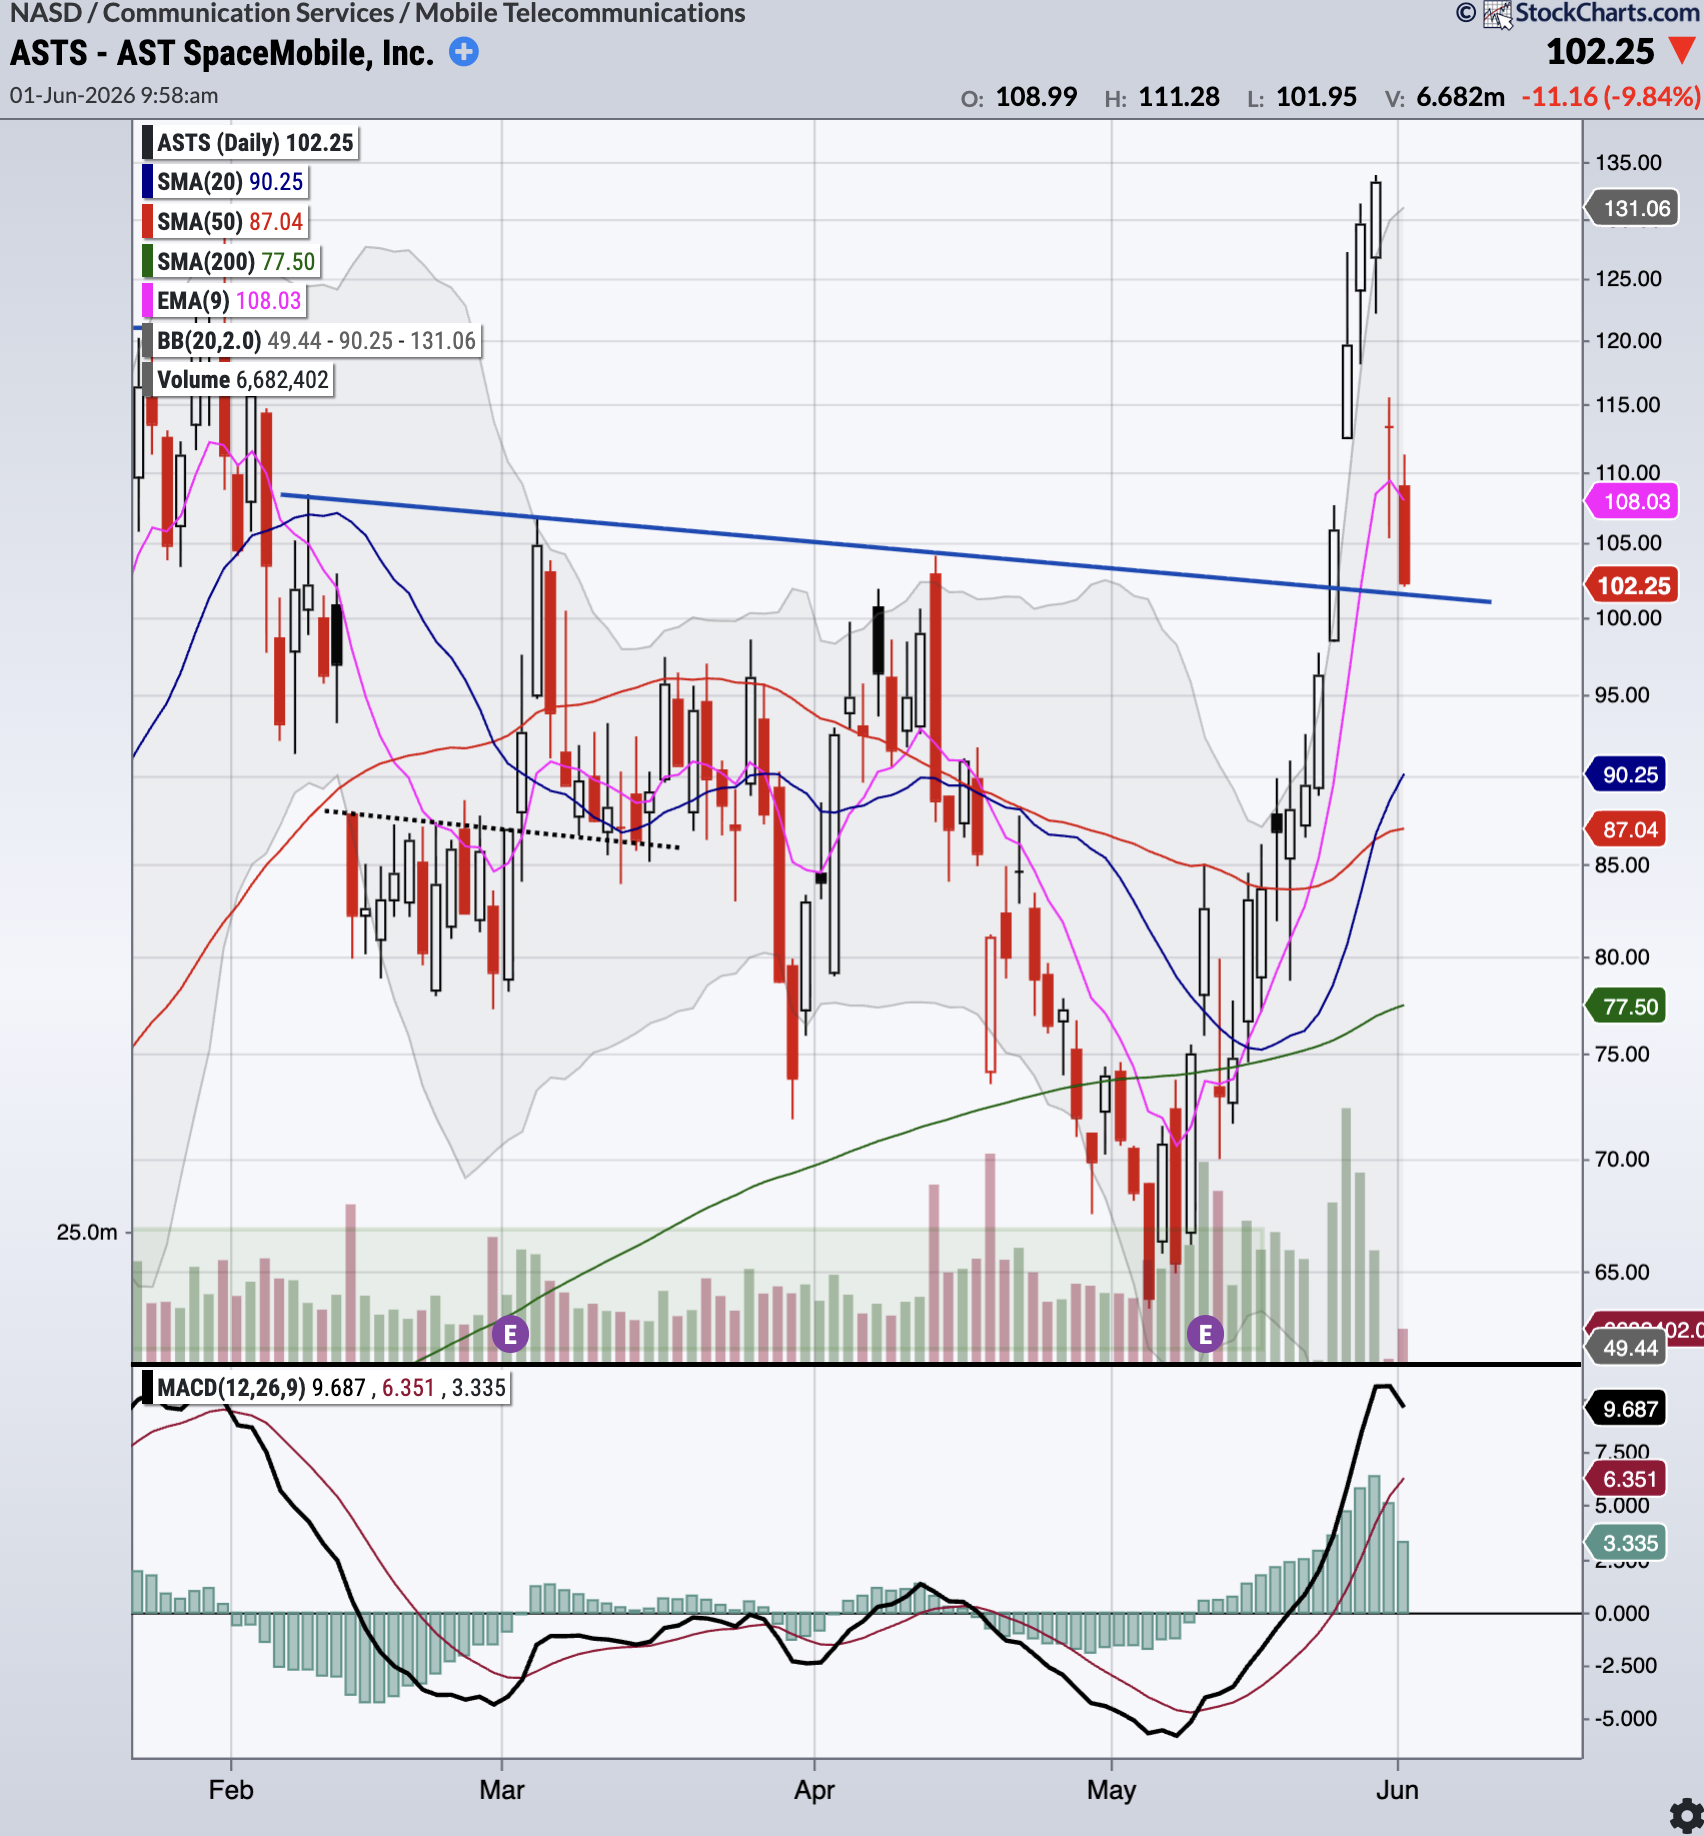The height and width of the screenshot is (1836, 1704).
Task: Click the magenta '108.03' EMA axis tag
Action: click(x=1633, y=501)
